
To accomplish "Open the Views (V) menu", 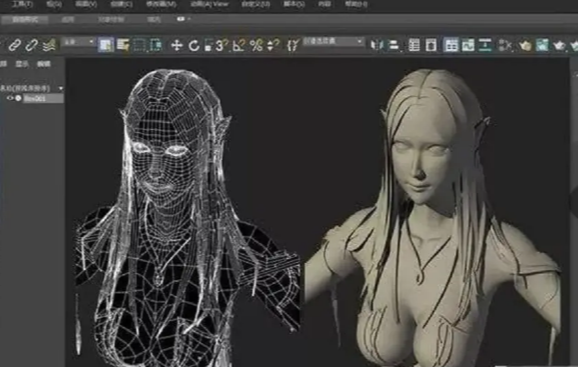I will click(x=86, y=4).
